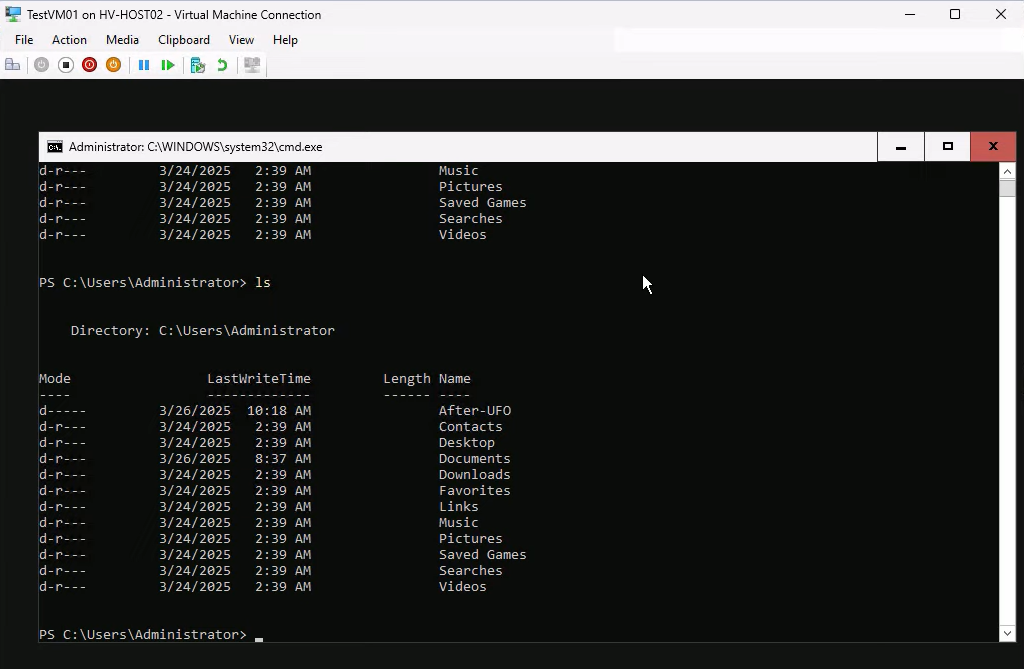The height and width of the screenshot is (669, 1024).
Task: Click the lower Contacts entry
Action: 470,427
